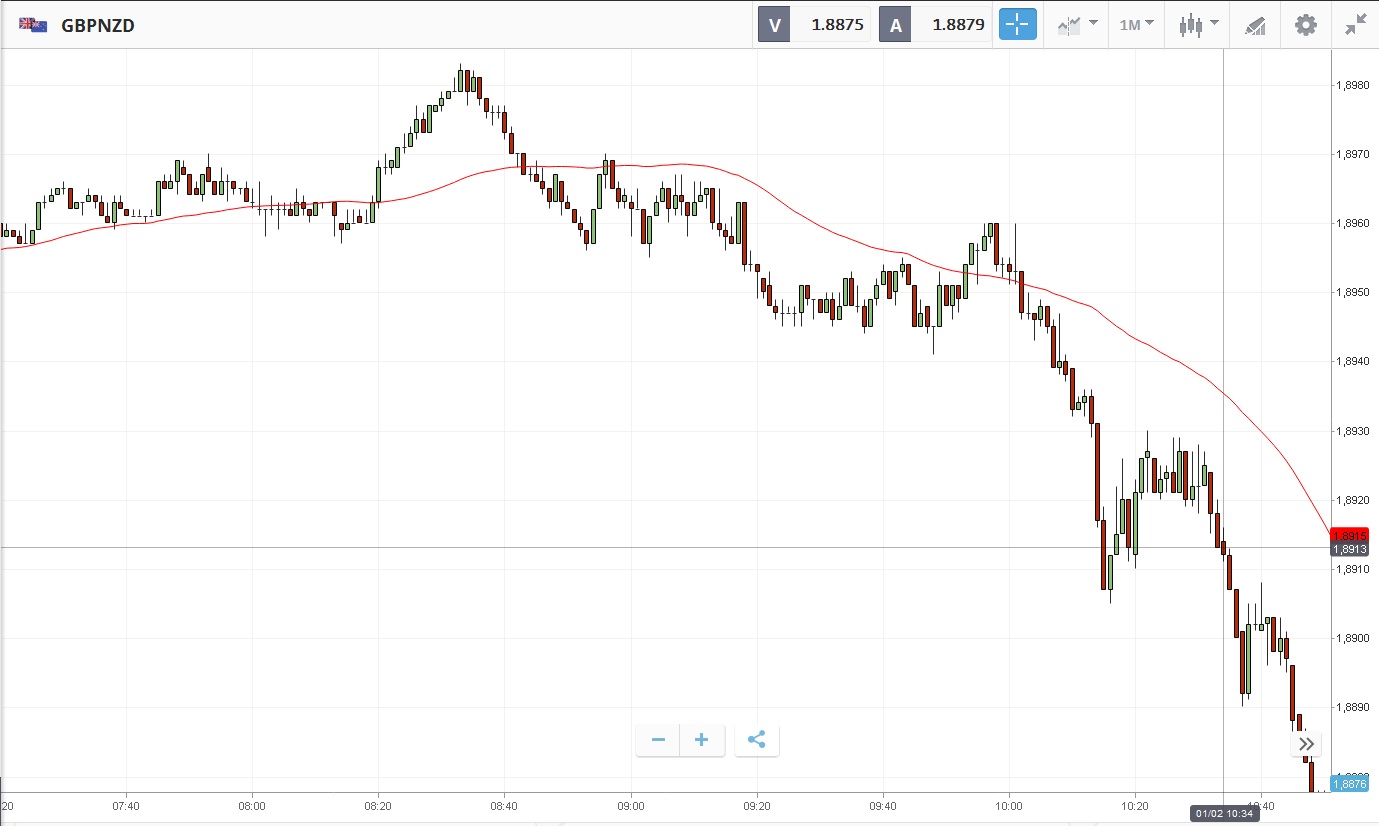The image size is (1379, 826).
Task: Zoom in with the plus button
Action: click(x=702, y=740)
